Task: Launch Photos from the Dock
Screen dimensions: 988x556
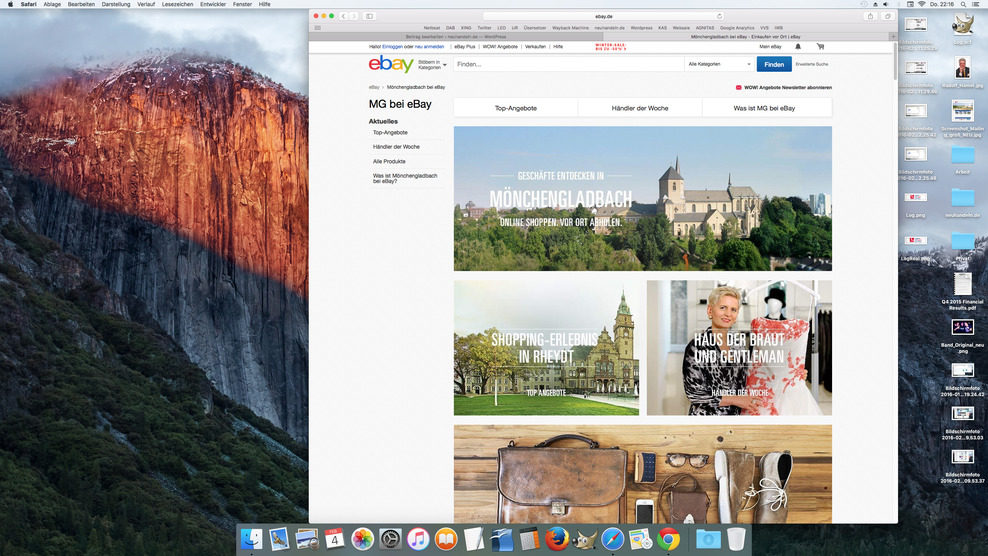Action: pos(362,540)
